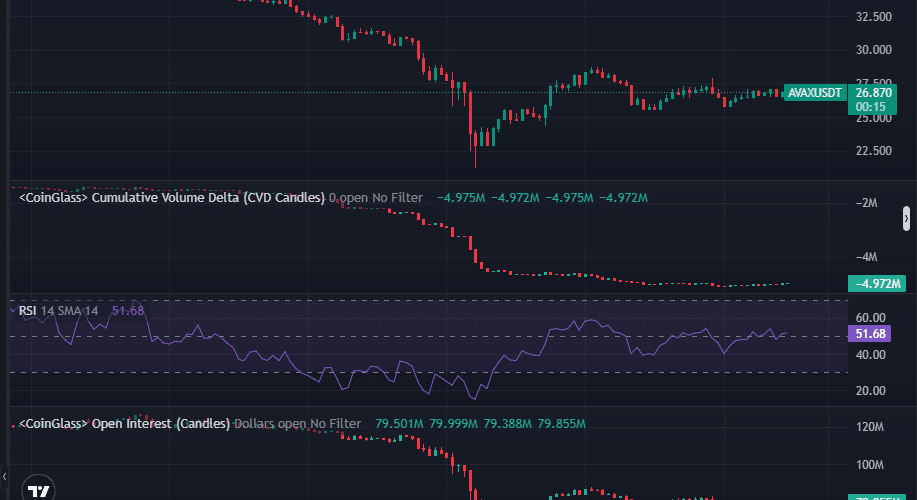
Task: Select the Cumulative Volume Delta indicator title
Action: [172, 198]
